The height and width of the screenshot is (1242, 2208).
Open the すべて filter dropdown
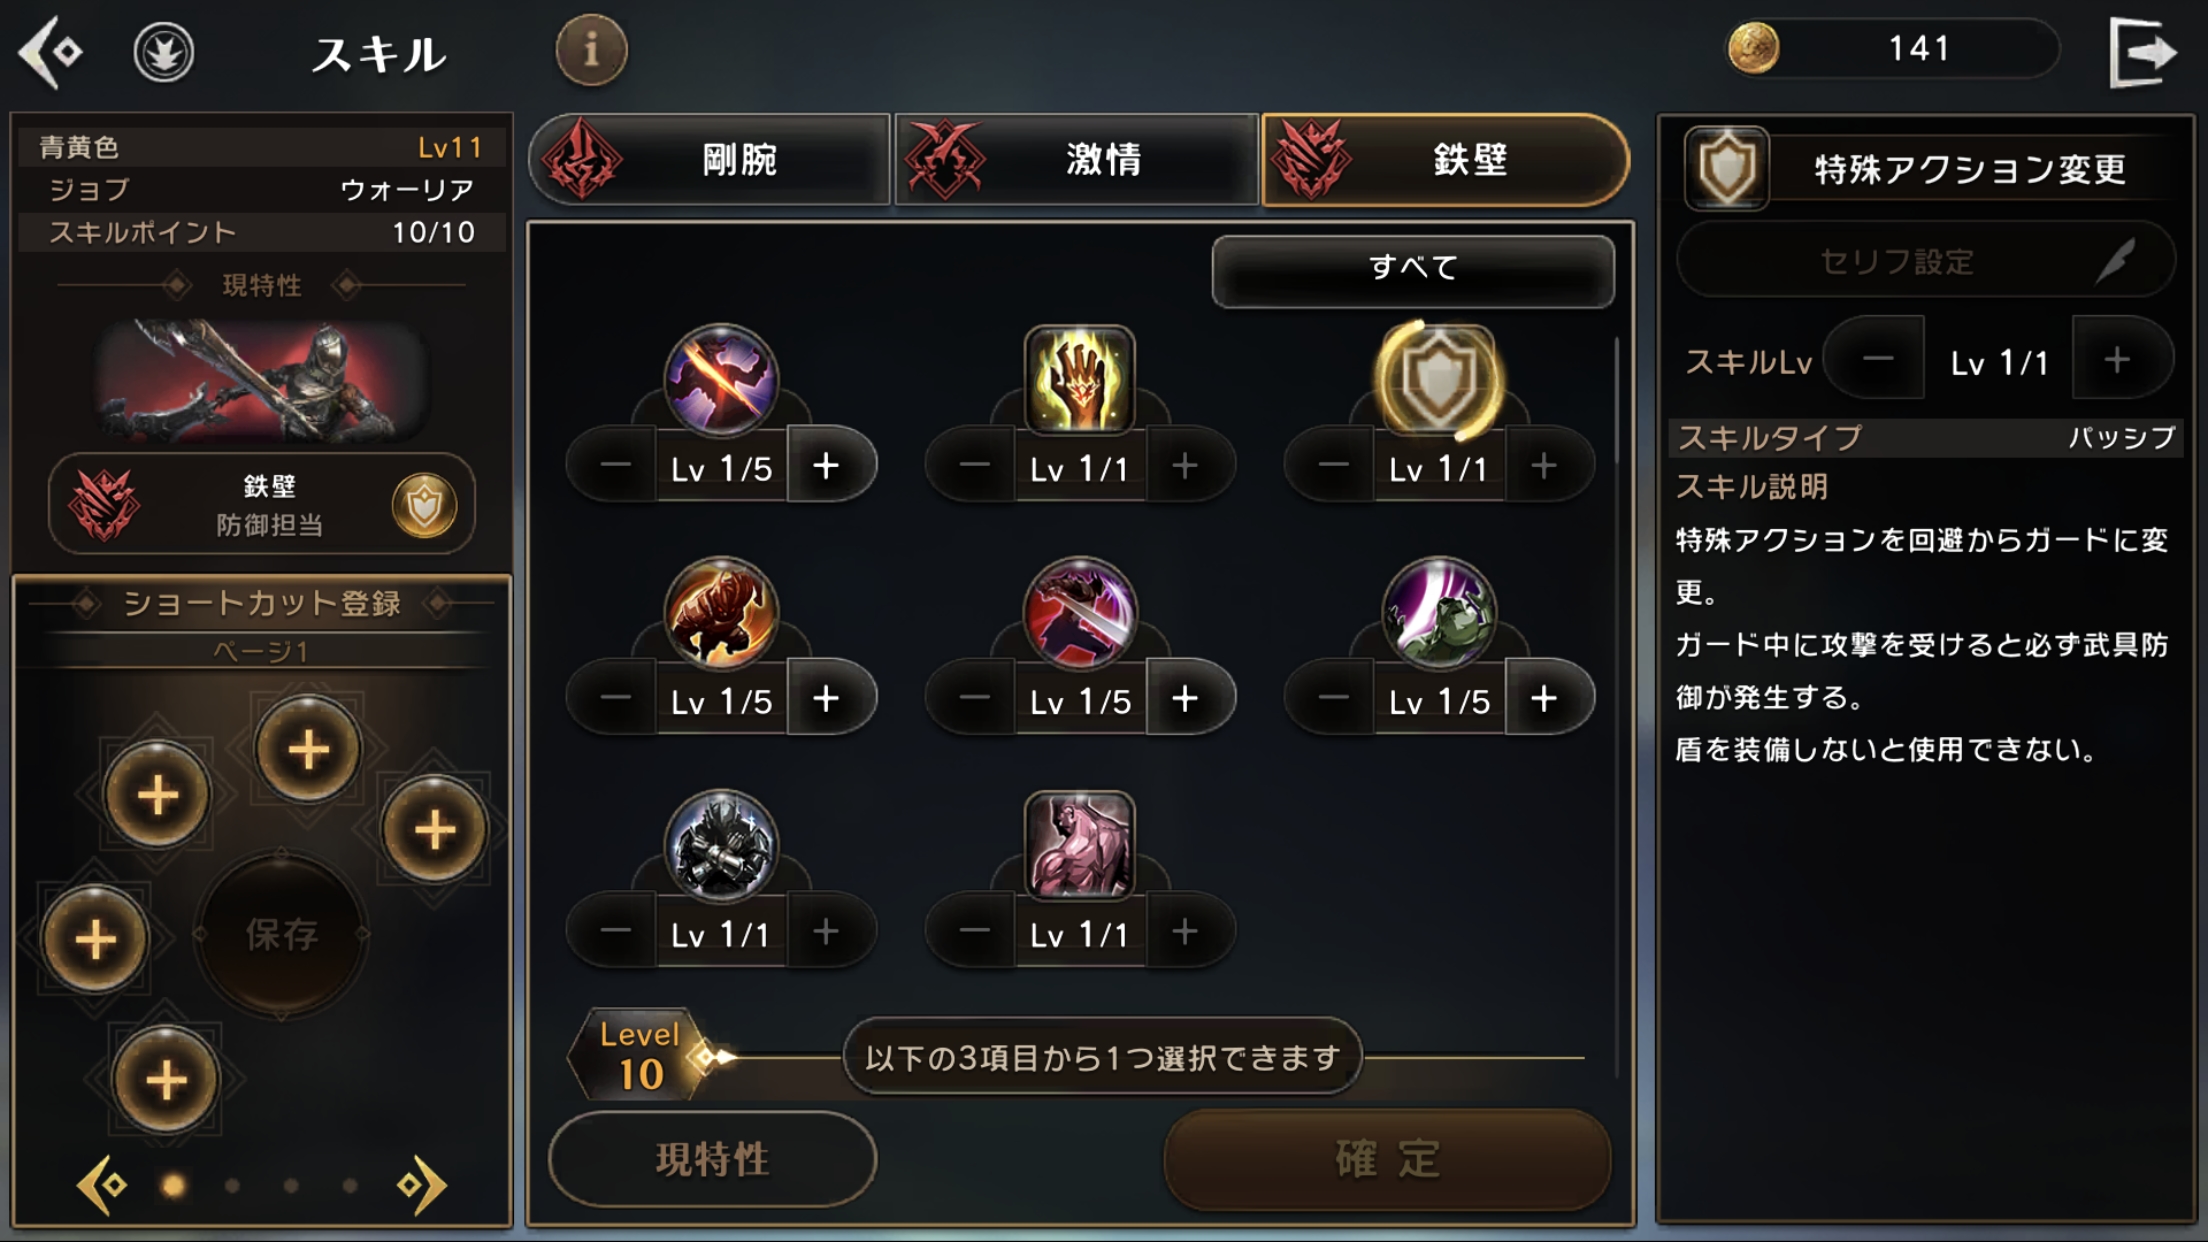tap(1412, 269)
